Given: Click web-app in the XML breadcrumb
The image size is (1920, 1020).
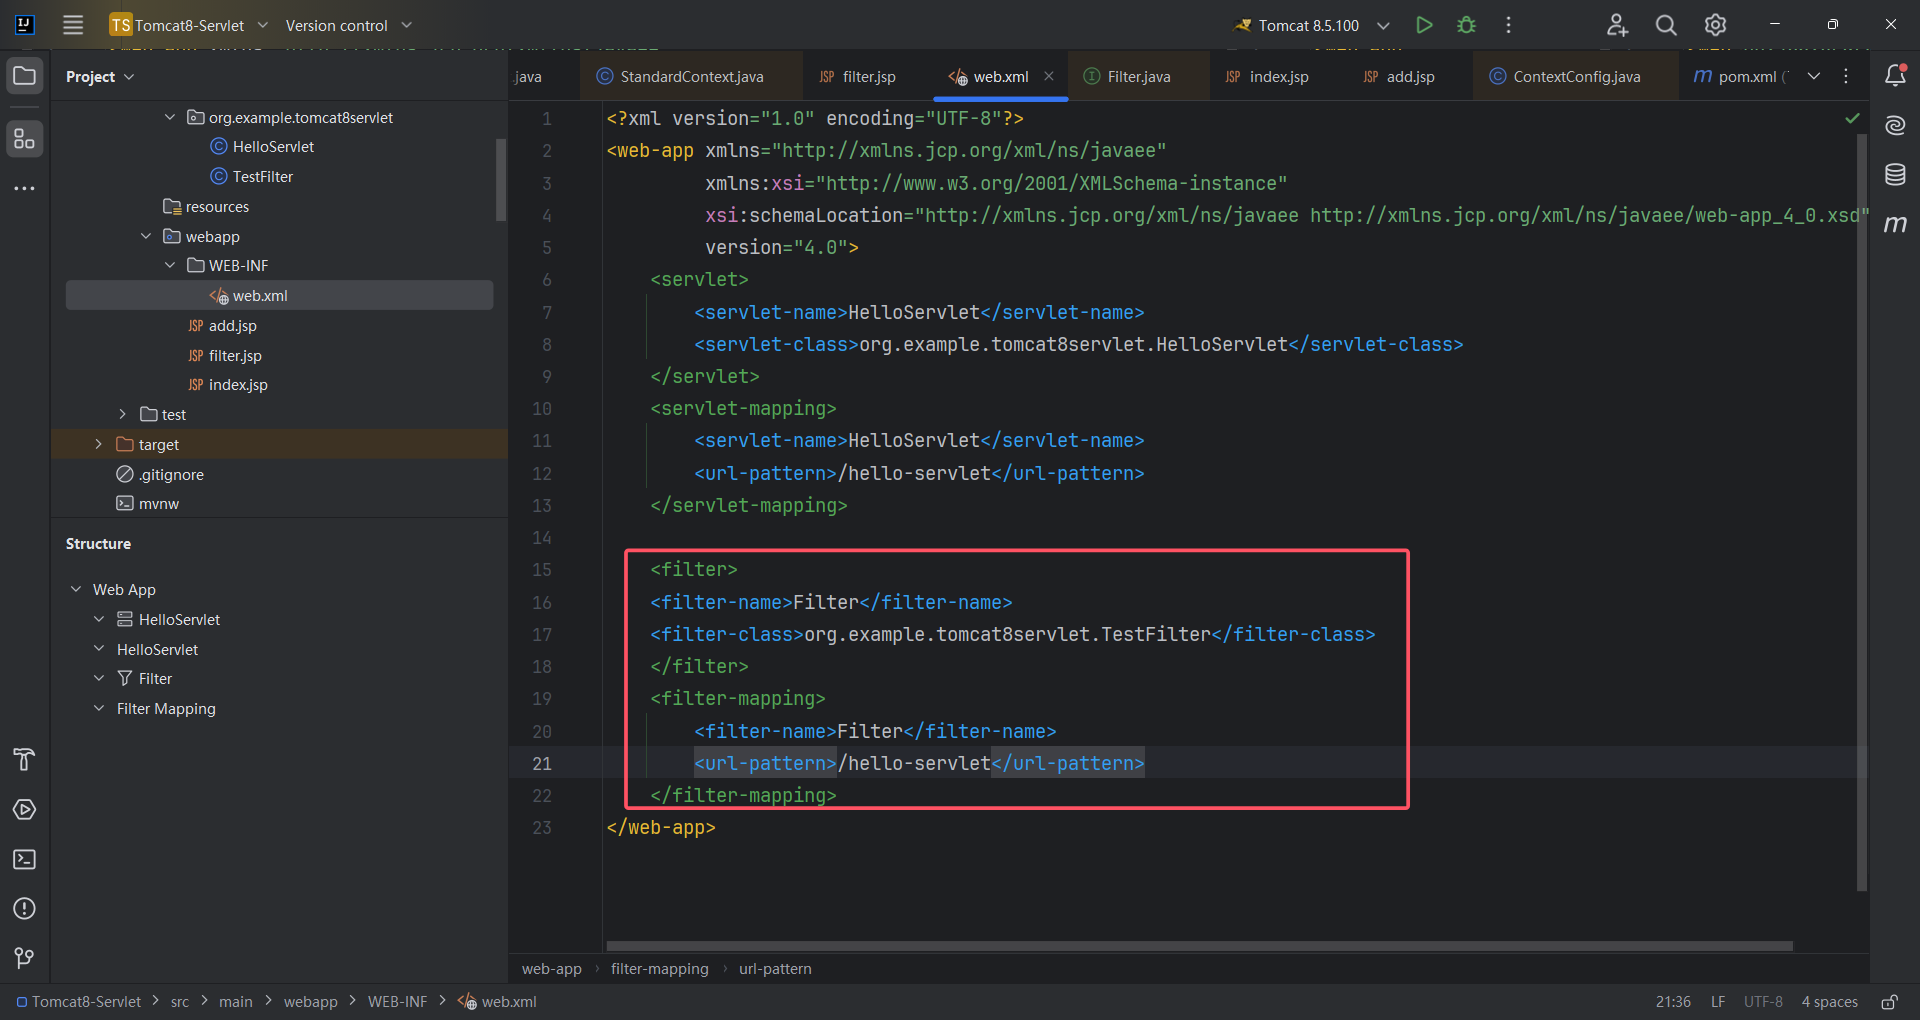Looking at the screenshot, I should [x=551, y=969].
